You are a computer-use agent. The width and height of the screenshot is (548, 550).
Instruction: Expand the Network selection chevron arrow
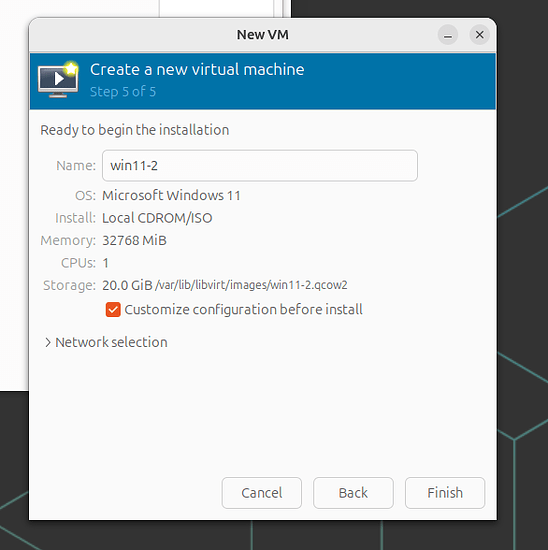(48, 342)
